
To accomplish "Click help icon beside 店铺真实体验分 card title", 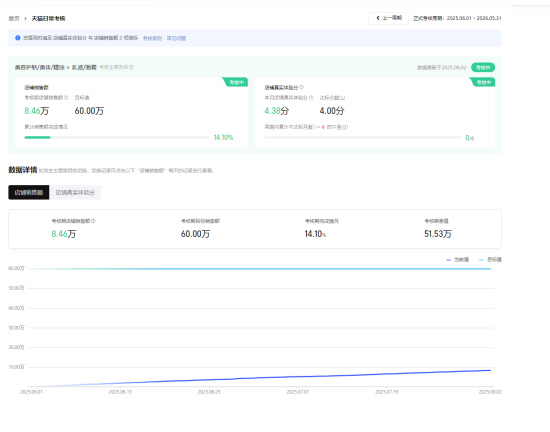I will 302,87.
